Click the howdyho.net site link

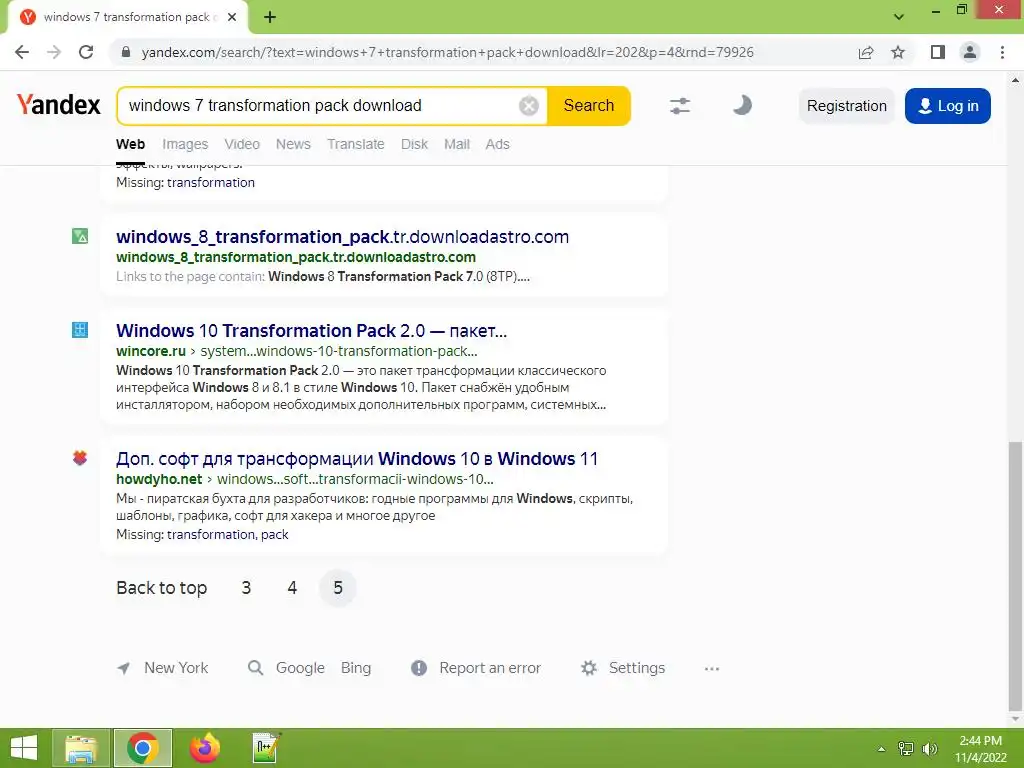(159, 479)
